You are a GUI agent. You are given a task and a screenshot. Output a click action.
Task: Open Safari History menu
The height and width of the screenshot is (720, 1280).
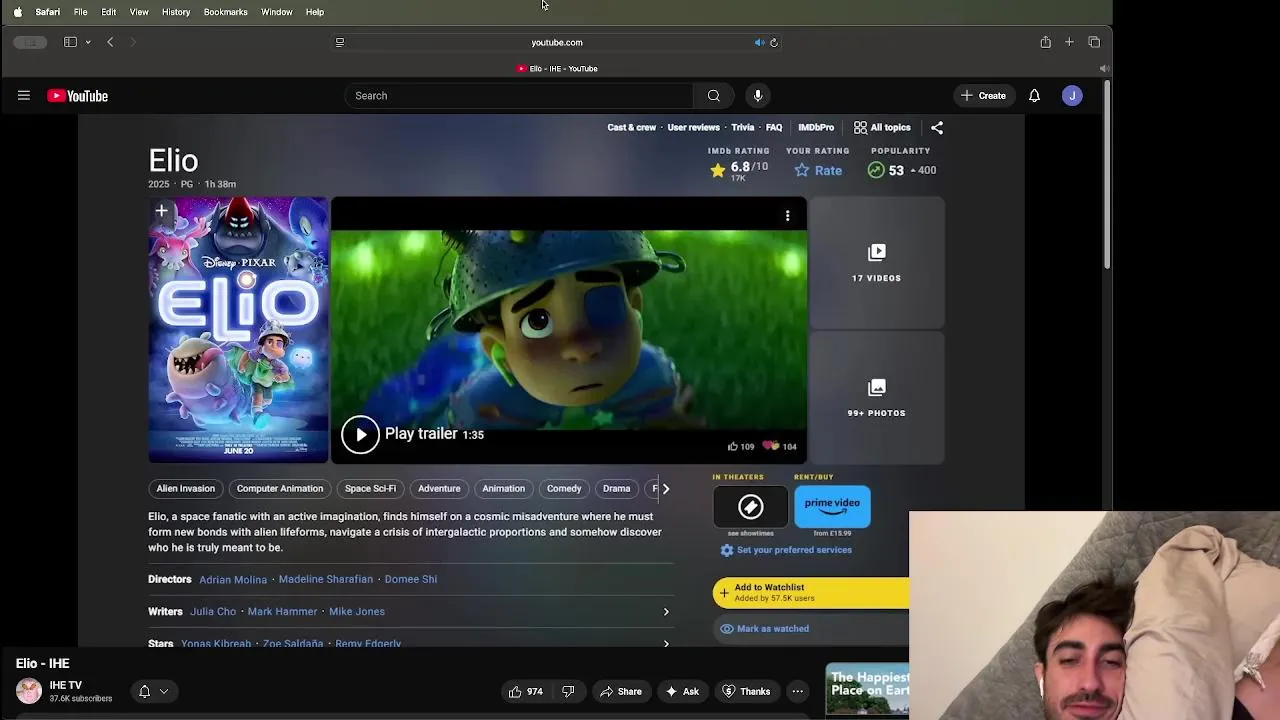176,12
